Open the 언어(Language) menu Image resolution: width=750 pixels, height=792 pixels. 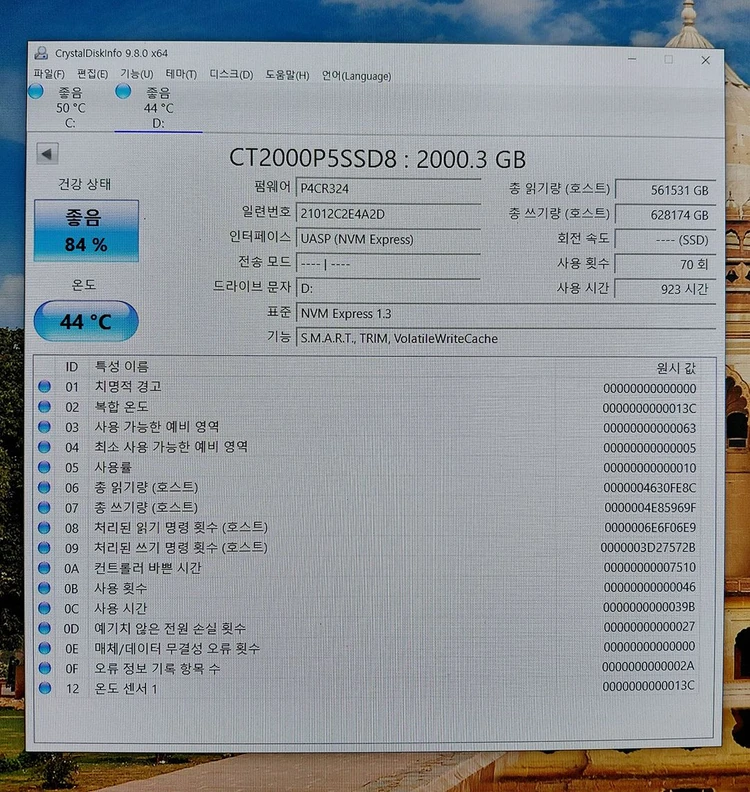tap(357, 76)
